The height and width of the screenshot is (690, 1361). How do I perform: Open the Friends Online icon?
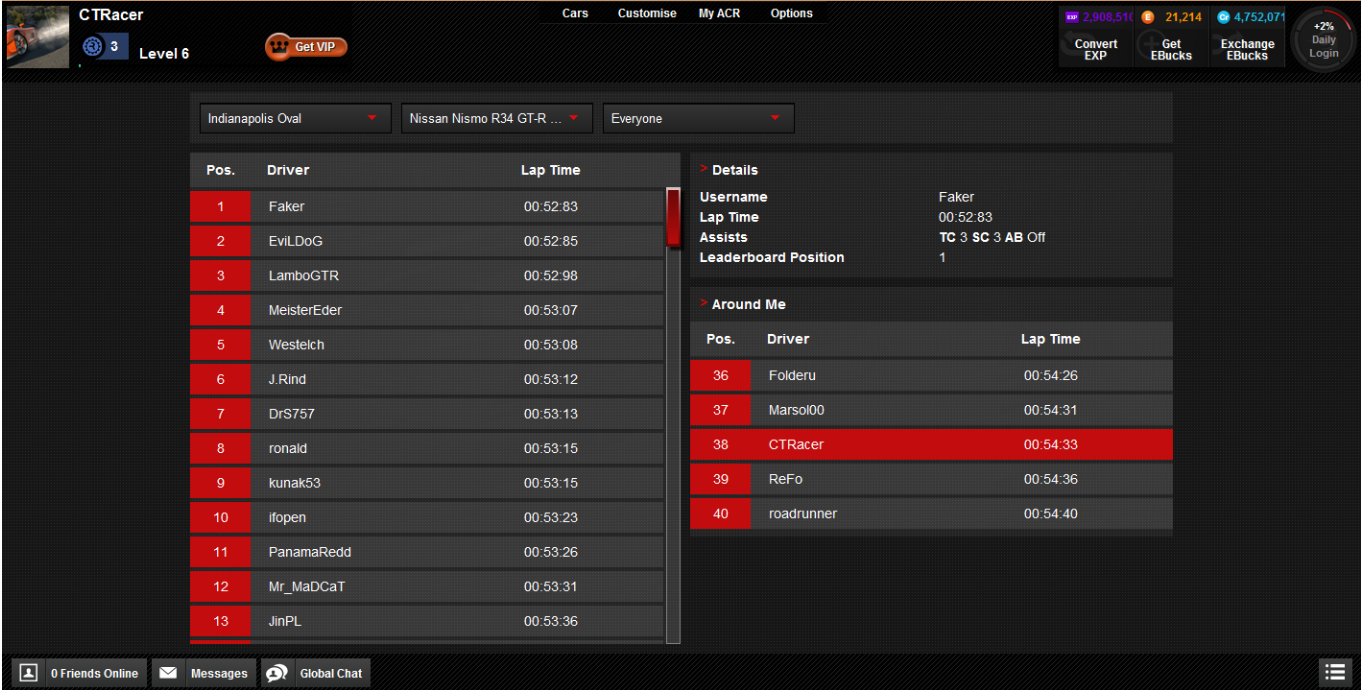pyautogui.click(x=29, y=673)
